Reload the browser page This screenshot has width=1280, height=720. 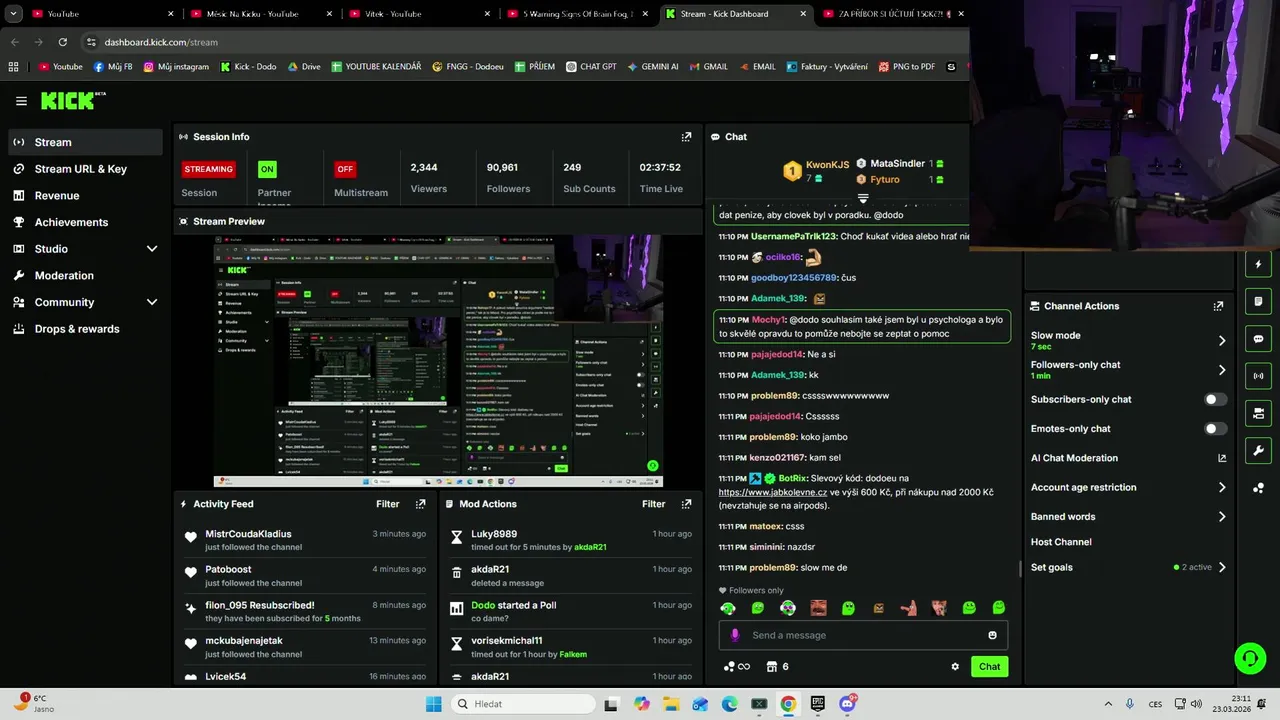pos(63,42)
